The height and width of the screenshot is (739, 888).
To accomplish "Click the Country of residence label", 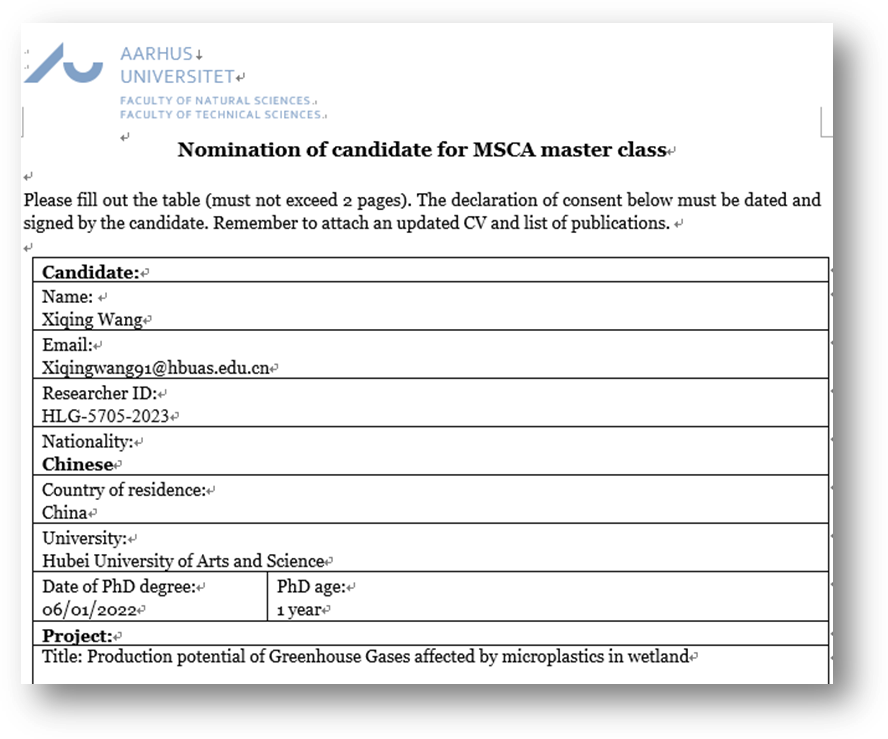I will click(123, 490).
